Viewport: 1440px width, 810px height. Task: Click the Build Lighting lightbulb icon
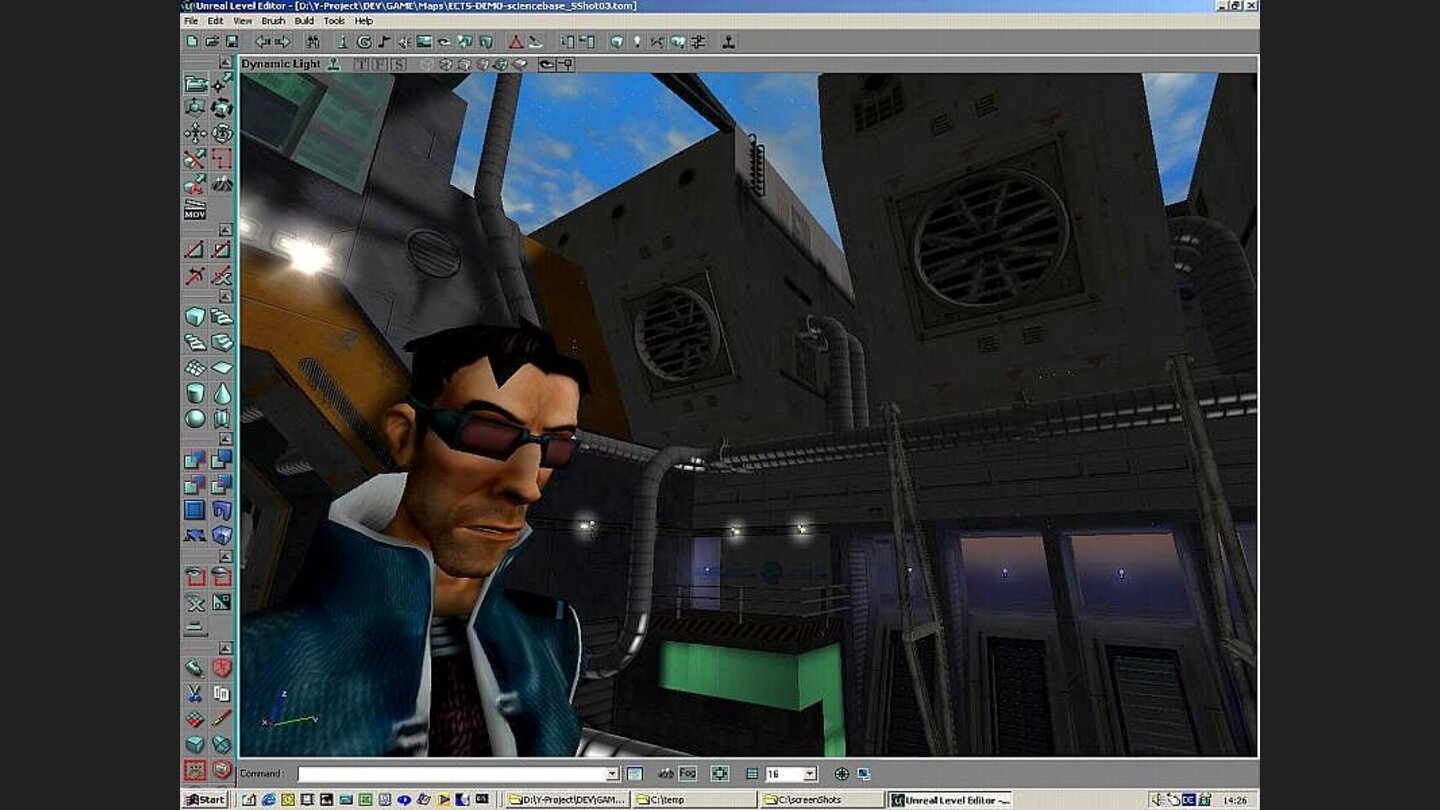(x=637, y=42)
